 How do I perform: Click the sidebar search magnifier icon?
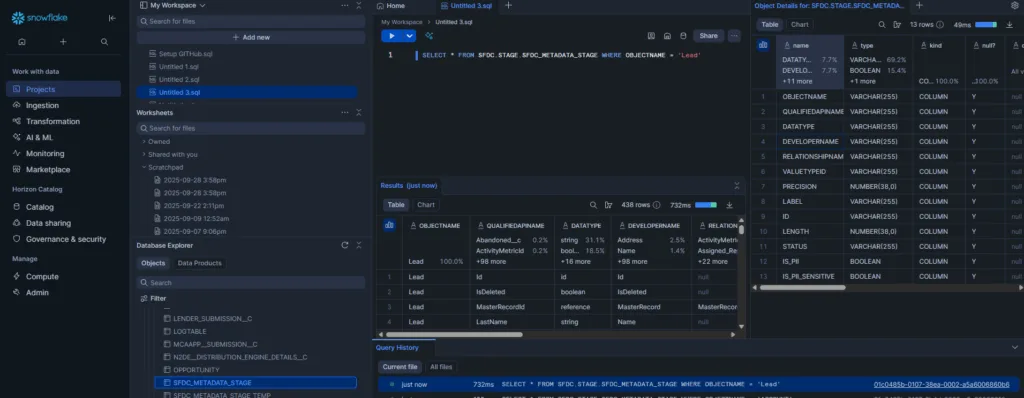pyautogui.click(x=104, y=42)
